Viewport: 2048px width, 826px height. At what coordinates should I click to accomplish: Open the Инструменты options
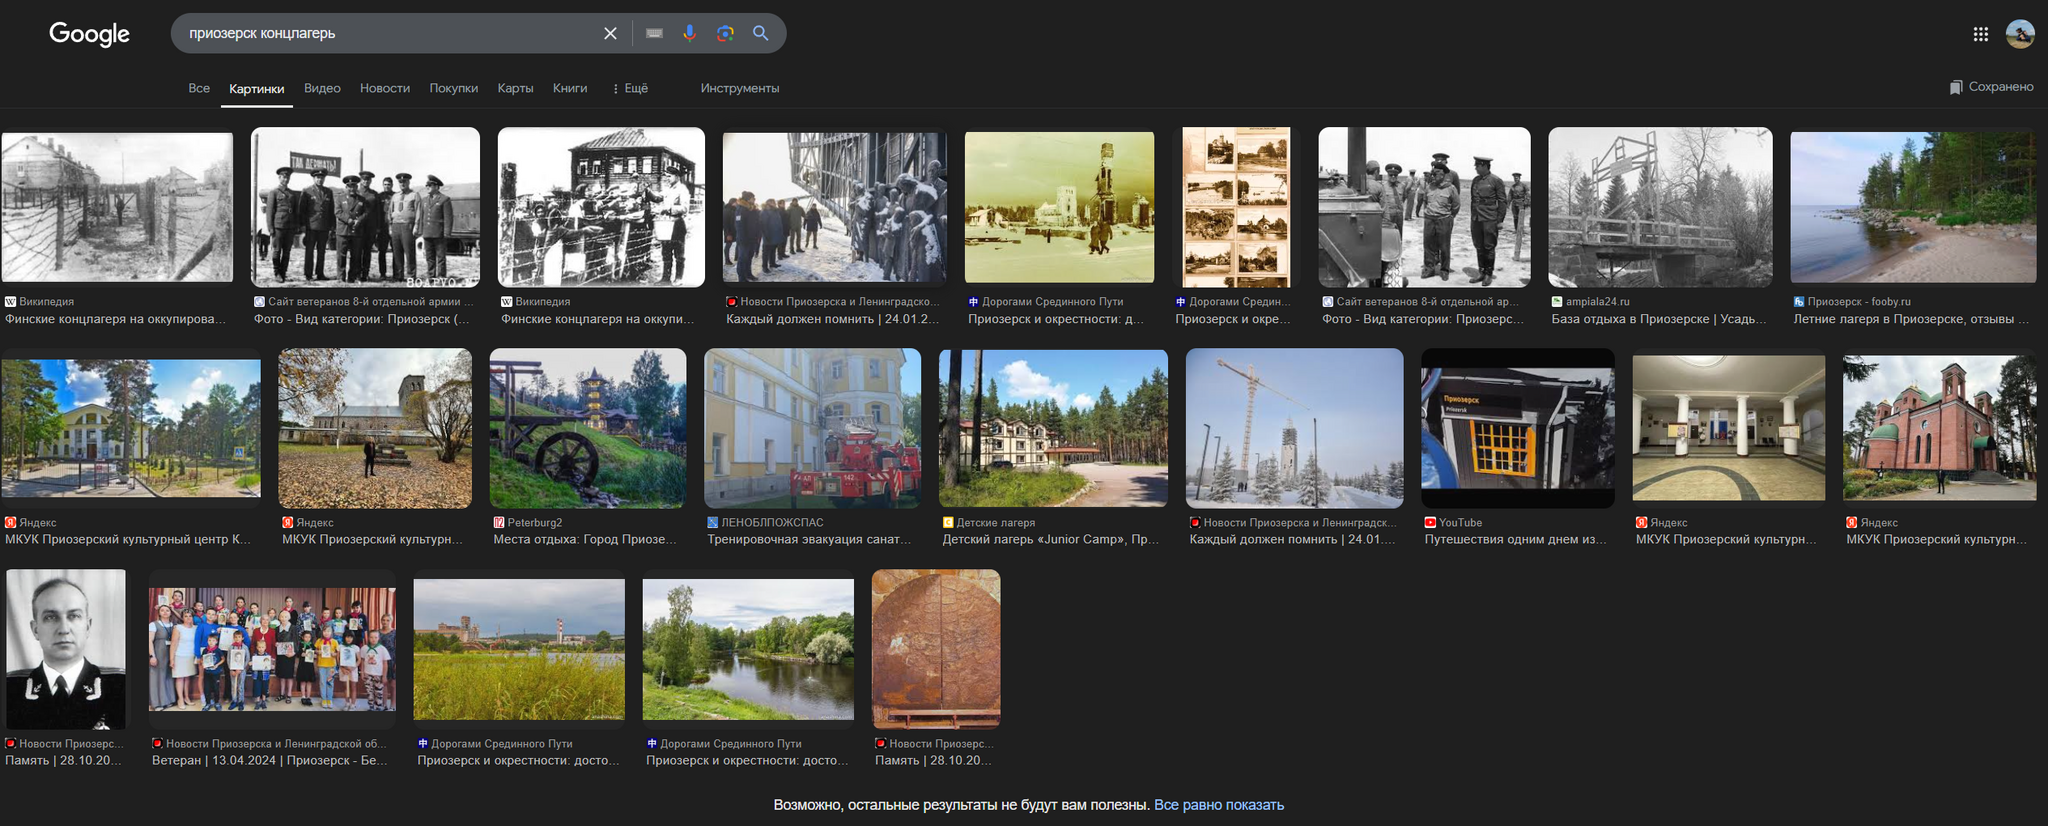(x=739, y=88)
